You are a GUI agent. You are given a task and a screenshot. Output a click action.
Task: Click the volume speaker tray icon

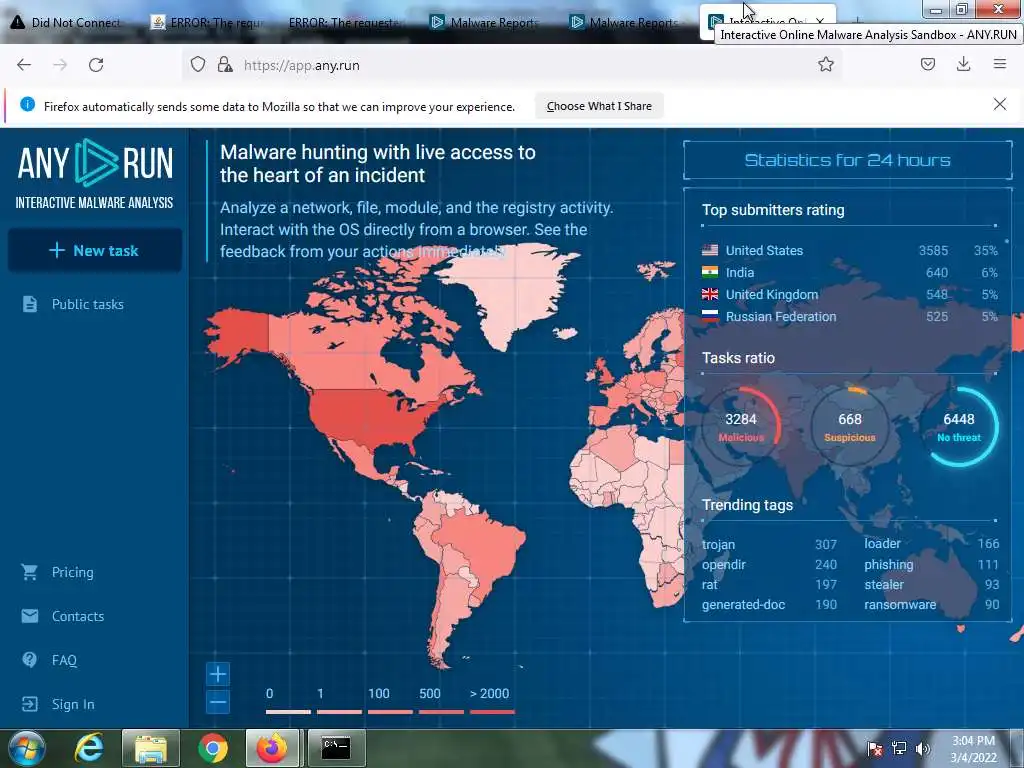point(923,749)
